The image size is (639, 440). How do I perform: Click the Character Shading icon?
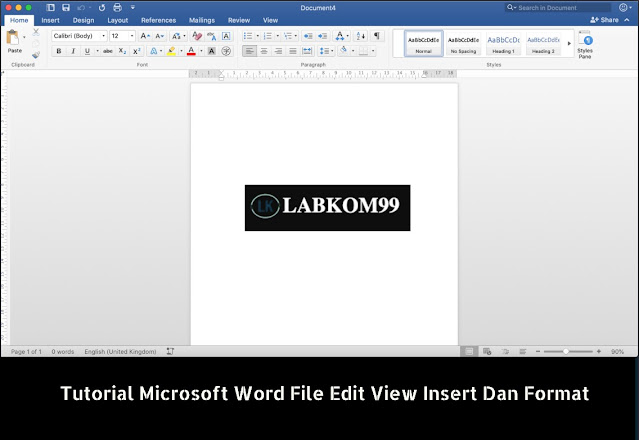click(x=212, y=51)
